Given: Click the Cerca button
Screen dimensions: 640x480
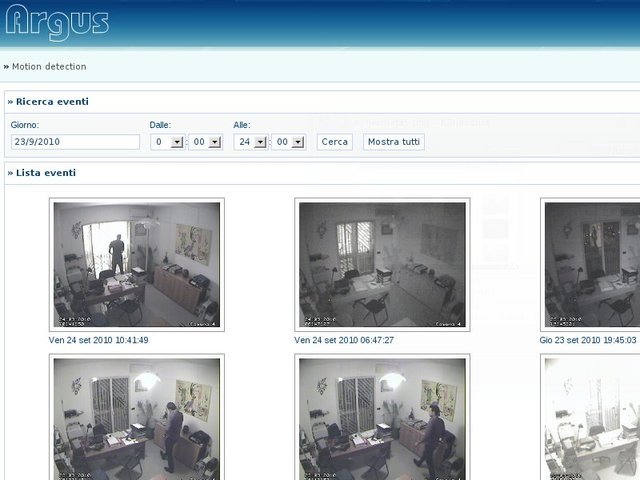Looking at the screenshot, I should [x=335, y=142].
